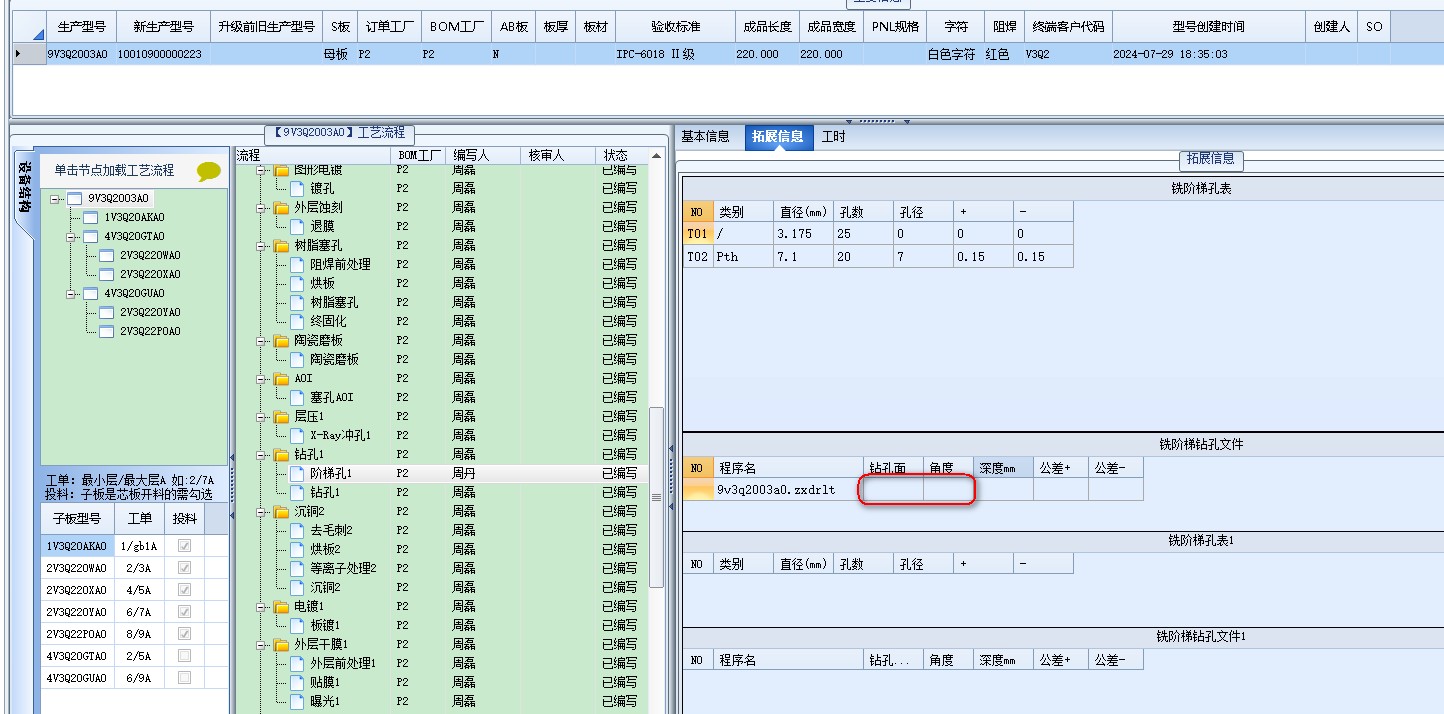Click the folder icon of 陶瓷磨板 group
This screenshot has height=714, width=1444.
(281, 341)
